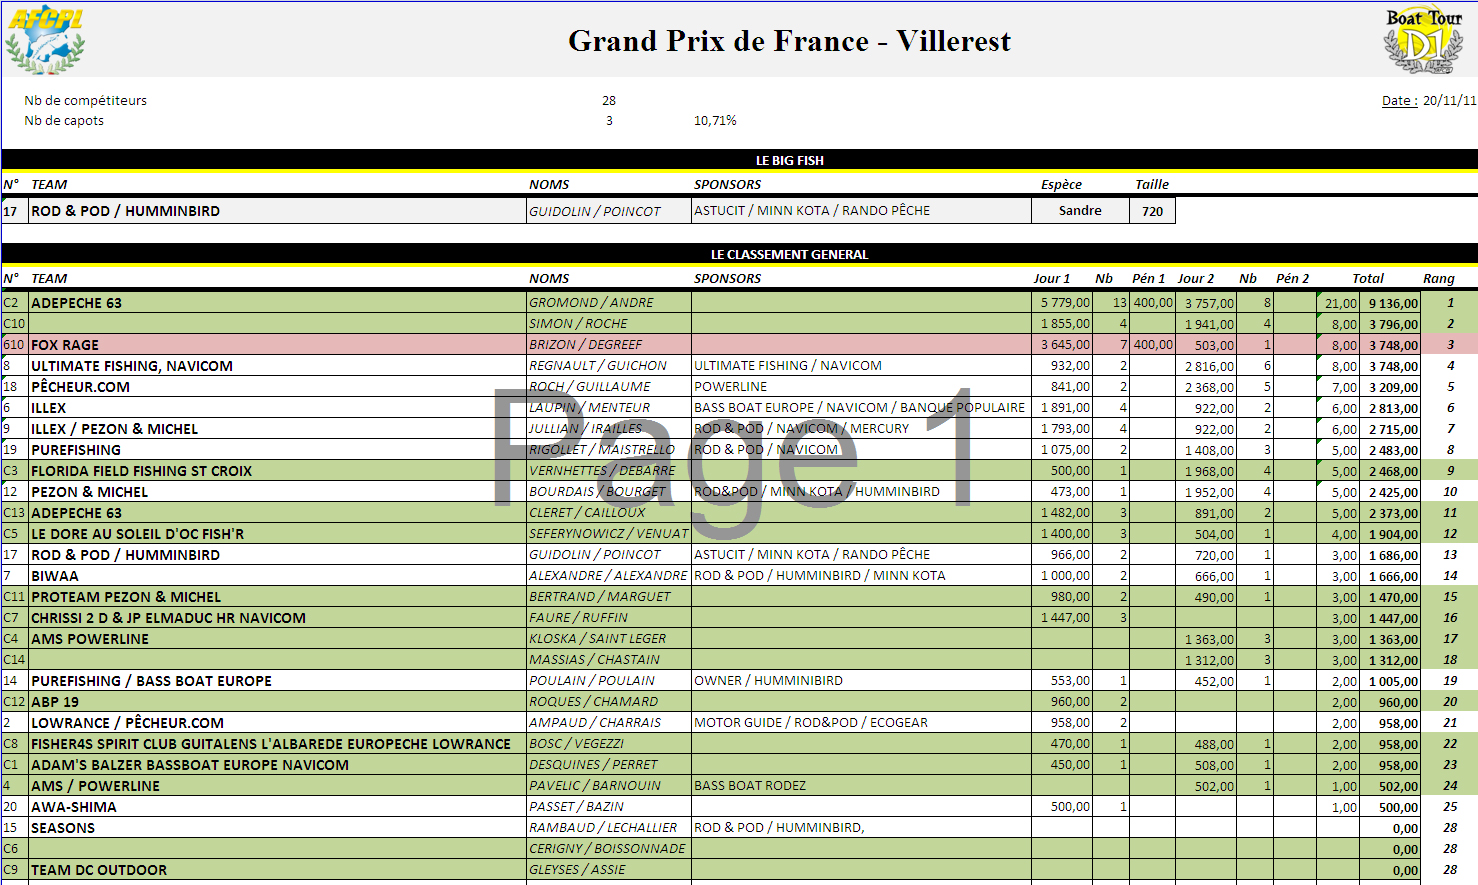Click the POWERLINE sponsor cell
1478x885 pixels.
click(x=861, y=386)
